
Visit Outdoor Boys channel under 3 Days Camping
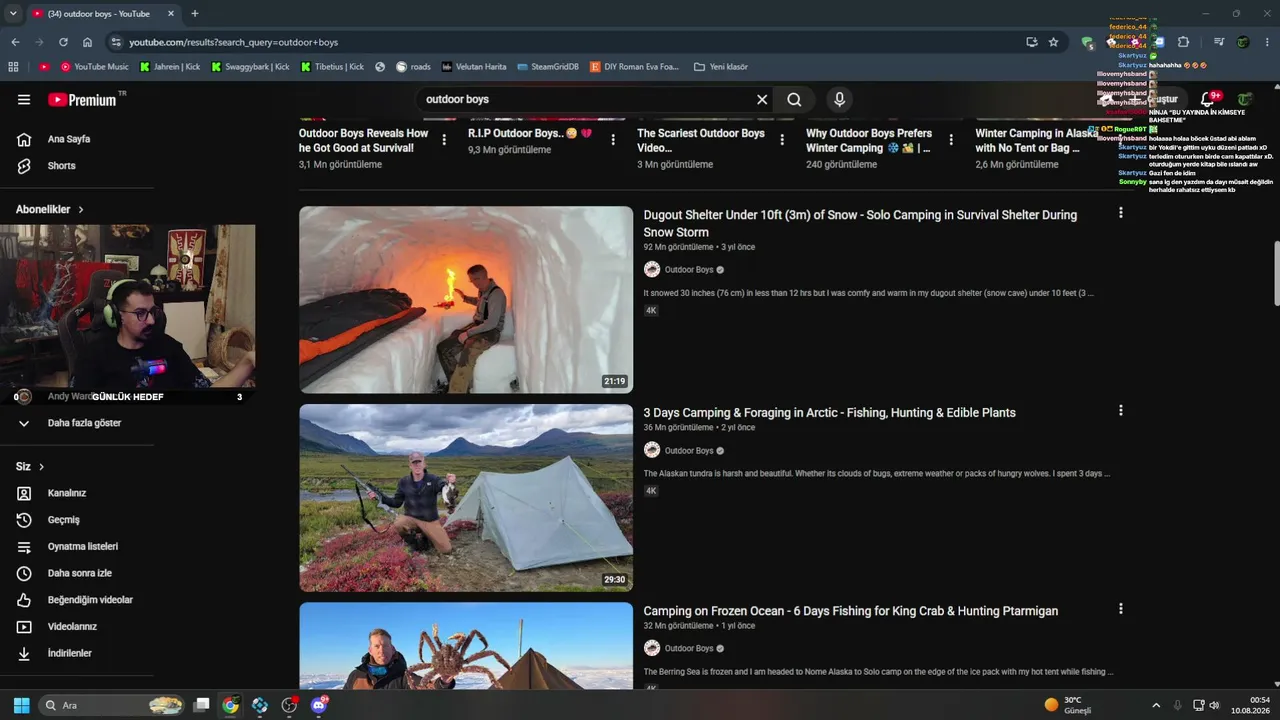[x=689, y=451]
